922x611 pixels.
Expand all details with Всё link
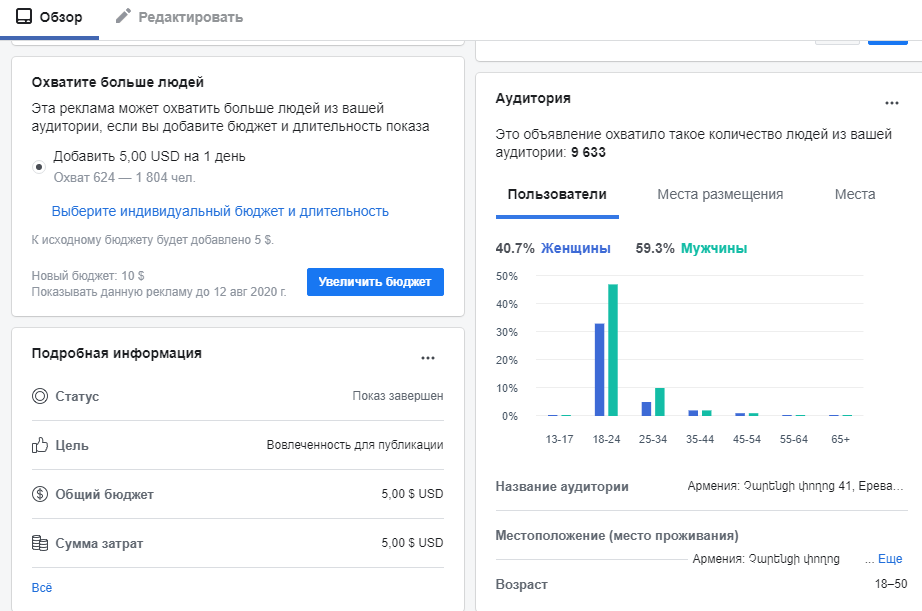(x=42, y=587)
